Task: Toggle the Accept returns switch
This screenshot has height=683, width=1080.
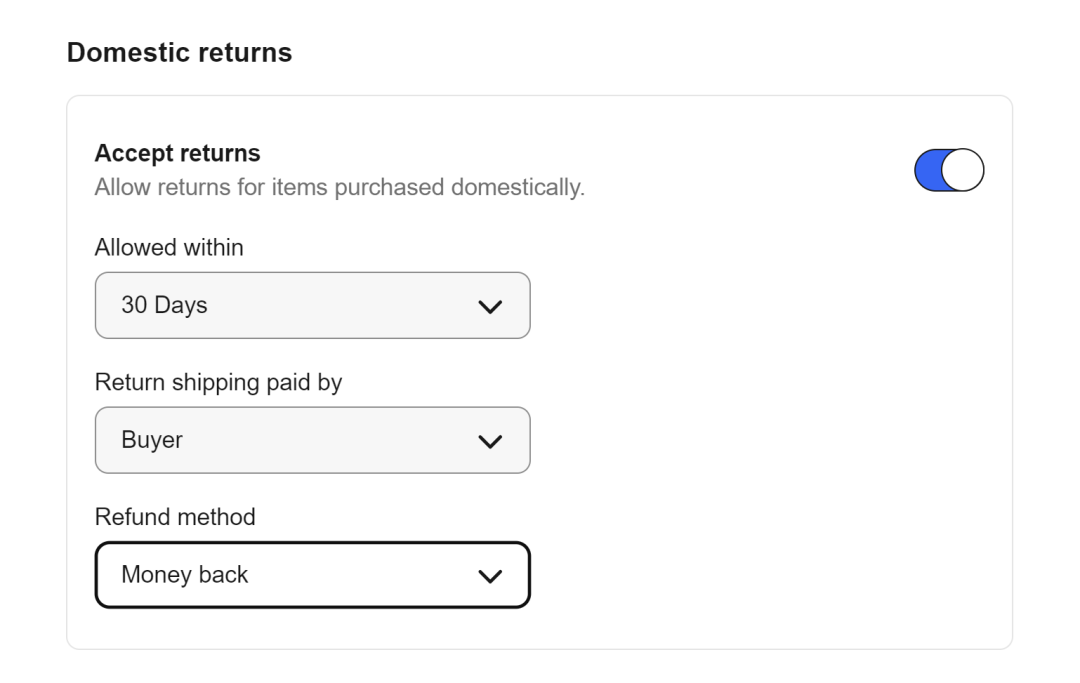Action: 949,170
